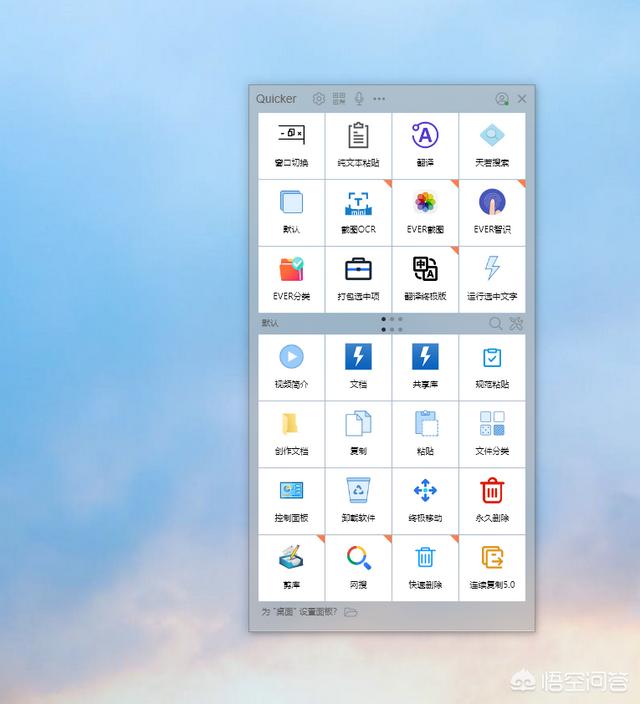Launch the EVER截图 screenshot action

[x=425, y=213]
